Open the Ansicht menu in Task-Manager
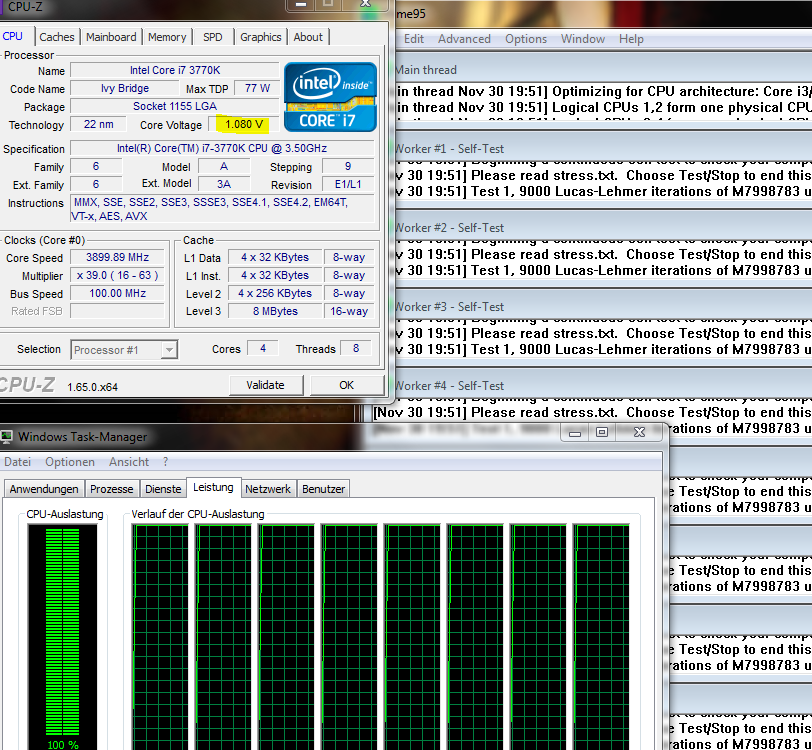Viewport: 812px width, 750px height. tap(129, 462)
